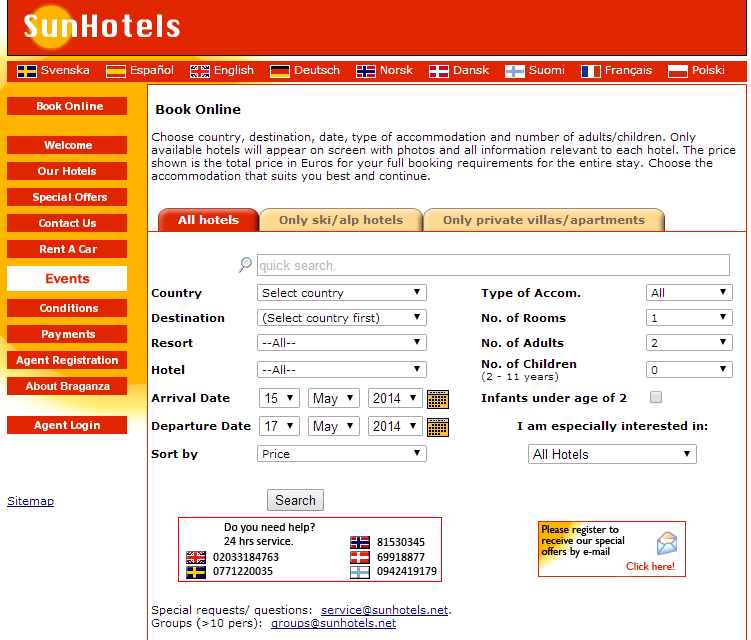
Task: Click Norwegian flag beside phone number 81530345
Action: coord(360,542)
